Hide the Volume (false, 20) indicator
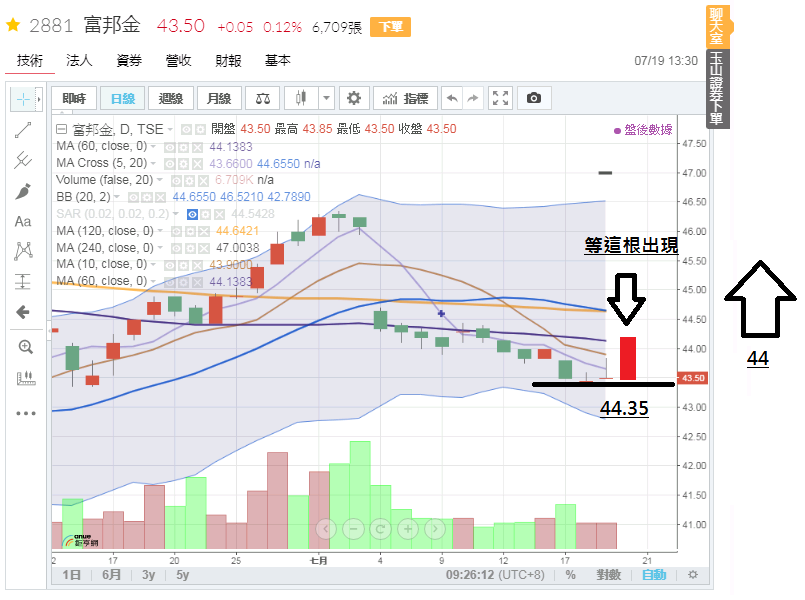This screenshot has height=600, width=805. tap(176, 181)
